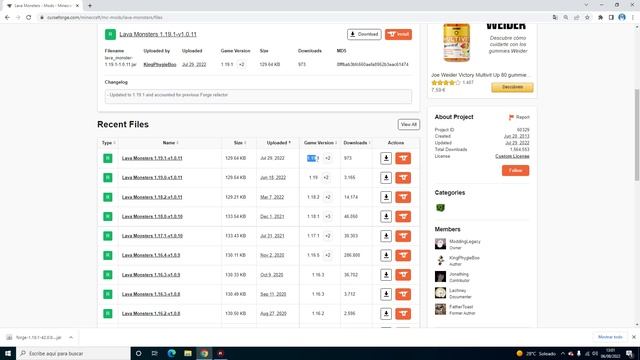The height and width of the screenshot is (360, 640).
Task: Click the page vertical scrollbar
Action: (636, 135)
